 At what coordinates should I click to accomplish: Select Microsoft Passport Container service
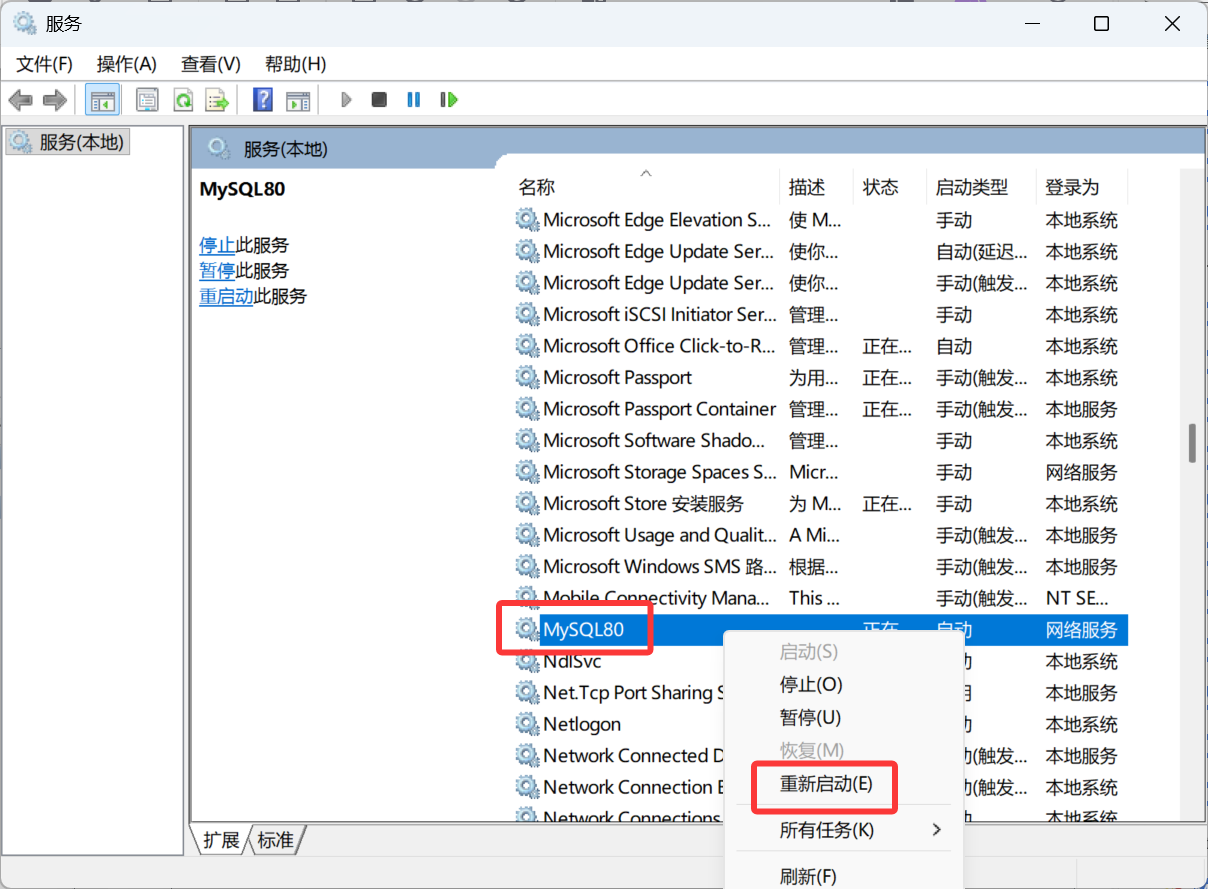(659, 409)
